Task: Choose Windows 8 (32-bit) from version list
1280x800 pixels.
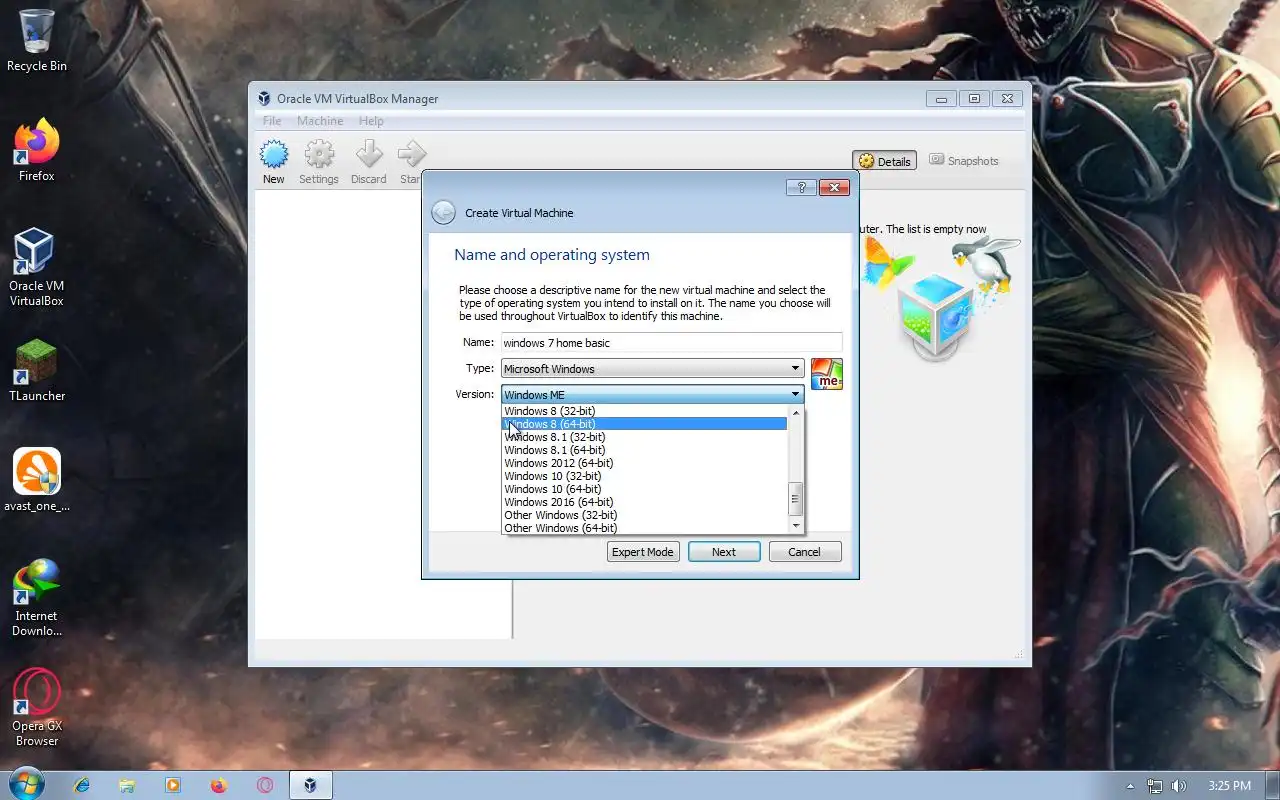Action: point(645,411)
